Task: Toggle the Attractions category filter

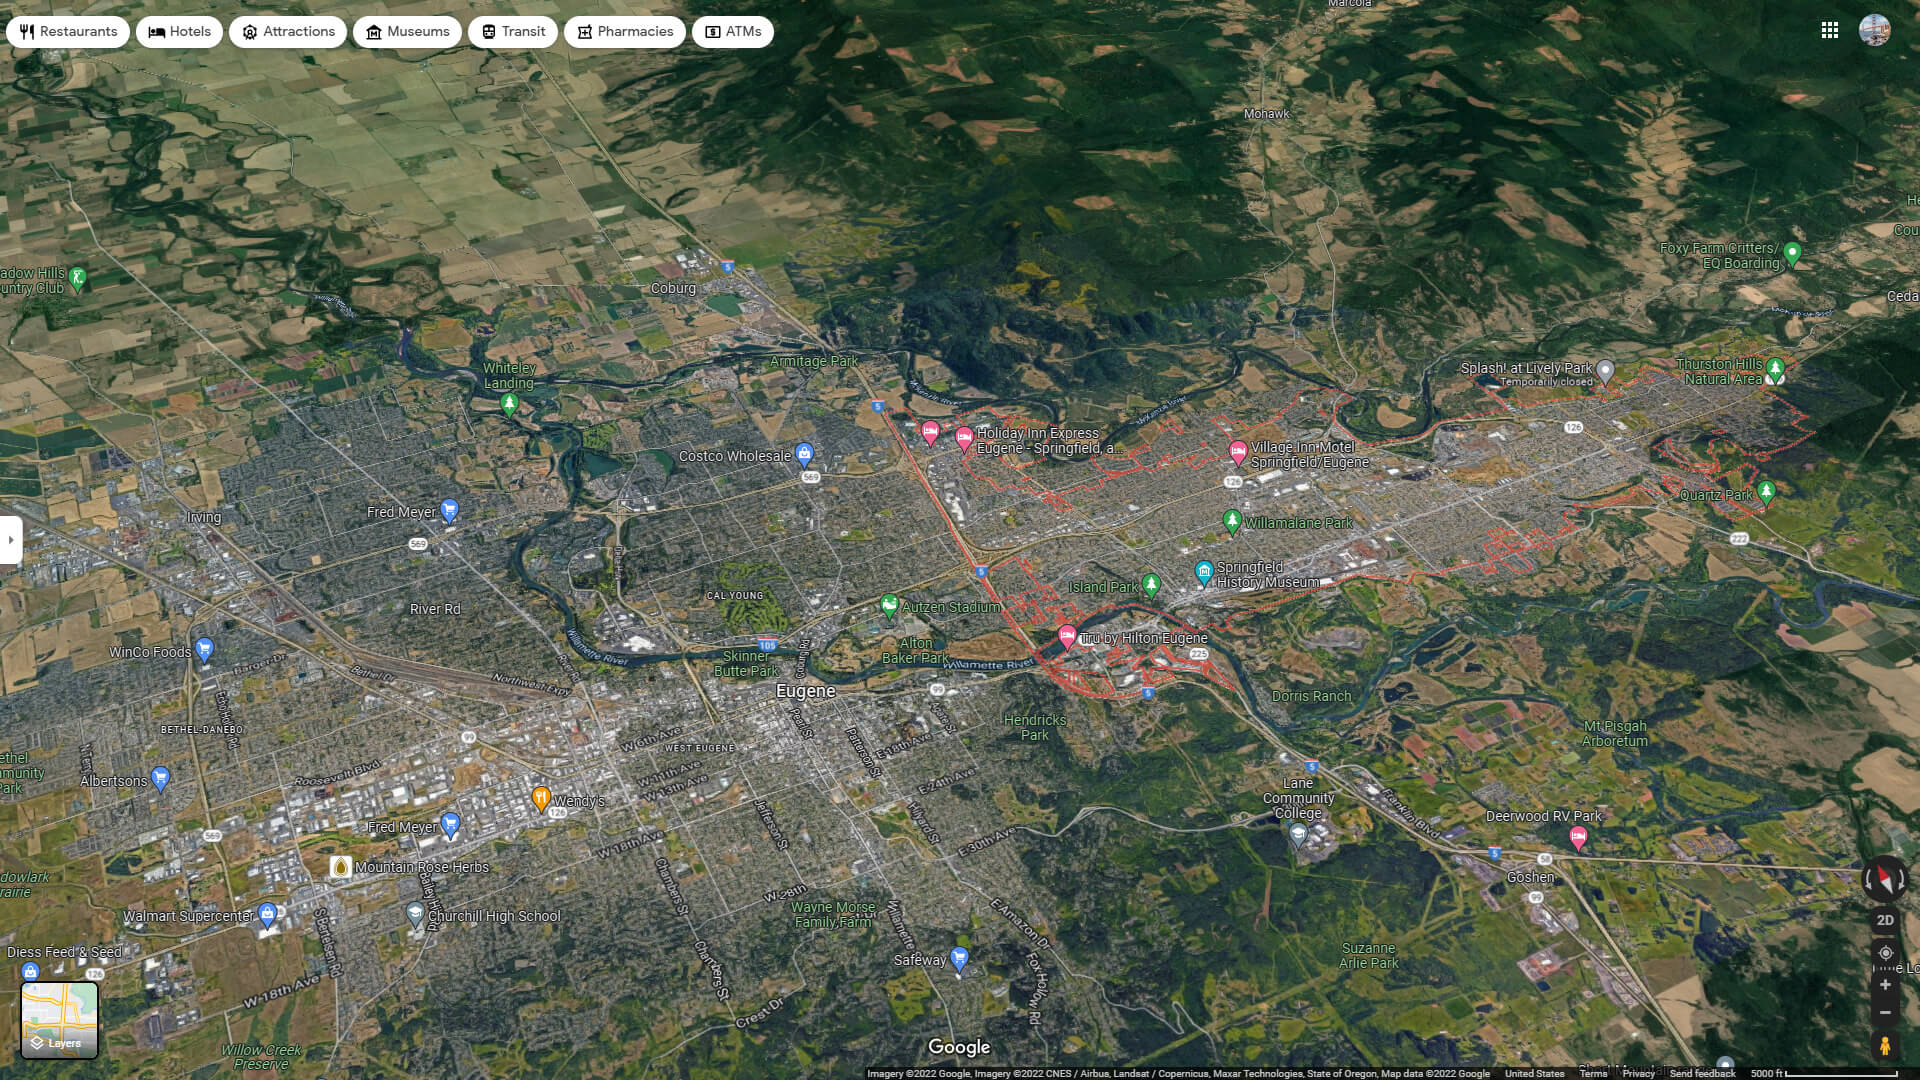Action: click(x=248, y=31)
